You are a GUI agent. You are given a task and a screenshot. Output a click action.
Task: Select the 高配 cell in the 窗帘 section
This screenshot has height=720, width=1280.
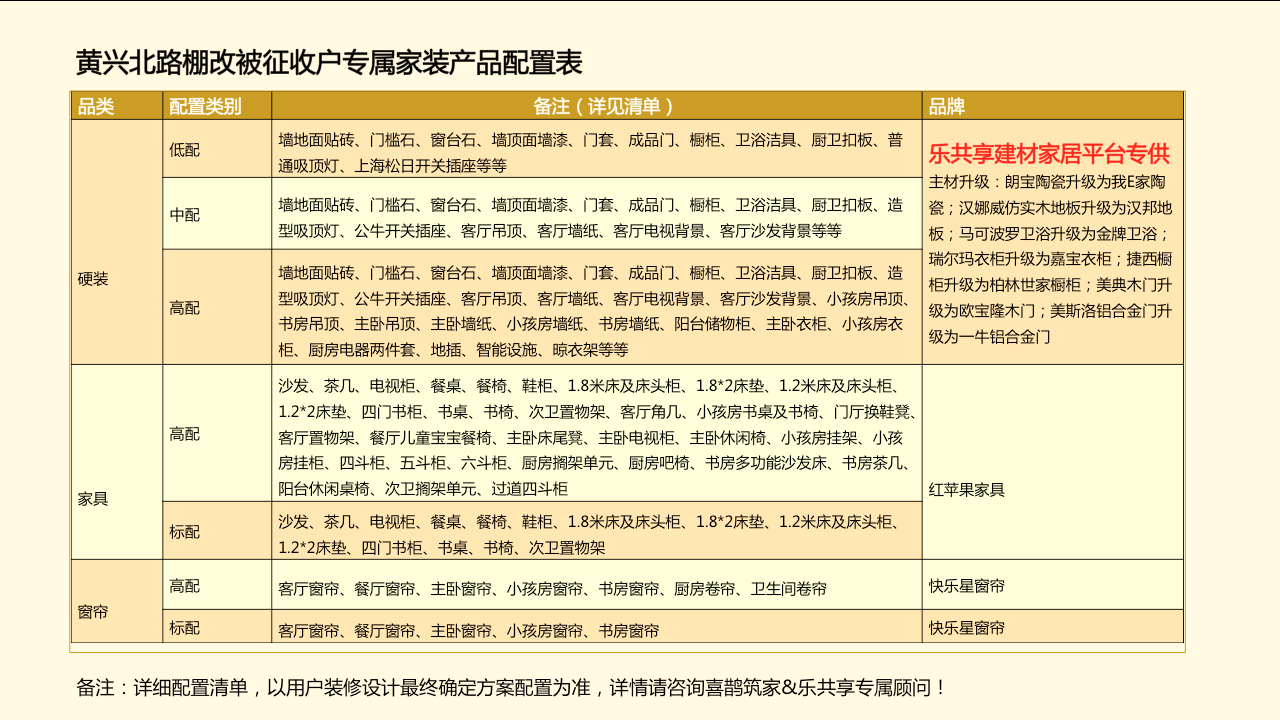click(x=185, y=586)
